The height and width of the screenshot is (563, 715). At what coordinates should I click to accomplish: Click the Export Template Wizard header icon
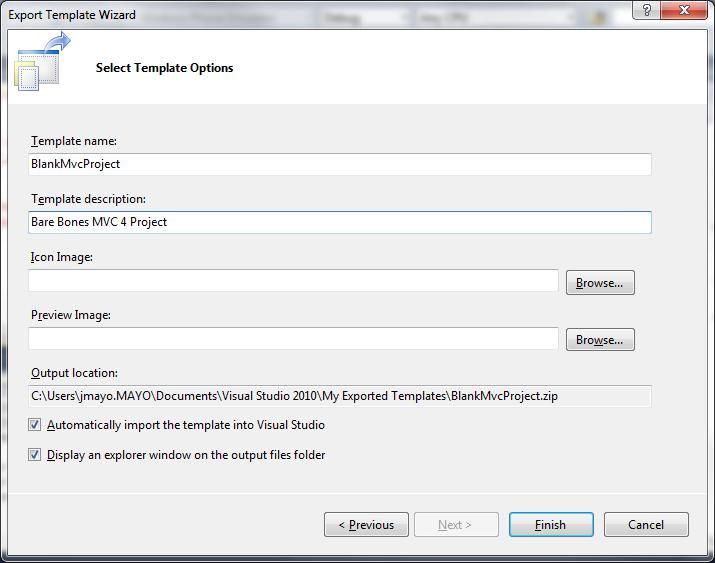point(42,64)
